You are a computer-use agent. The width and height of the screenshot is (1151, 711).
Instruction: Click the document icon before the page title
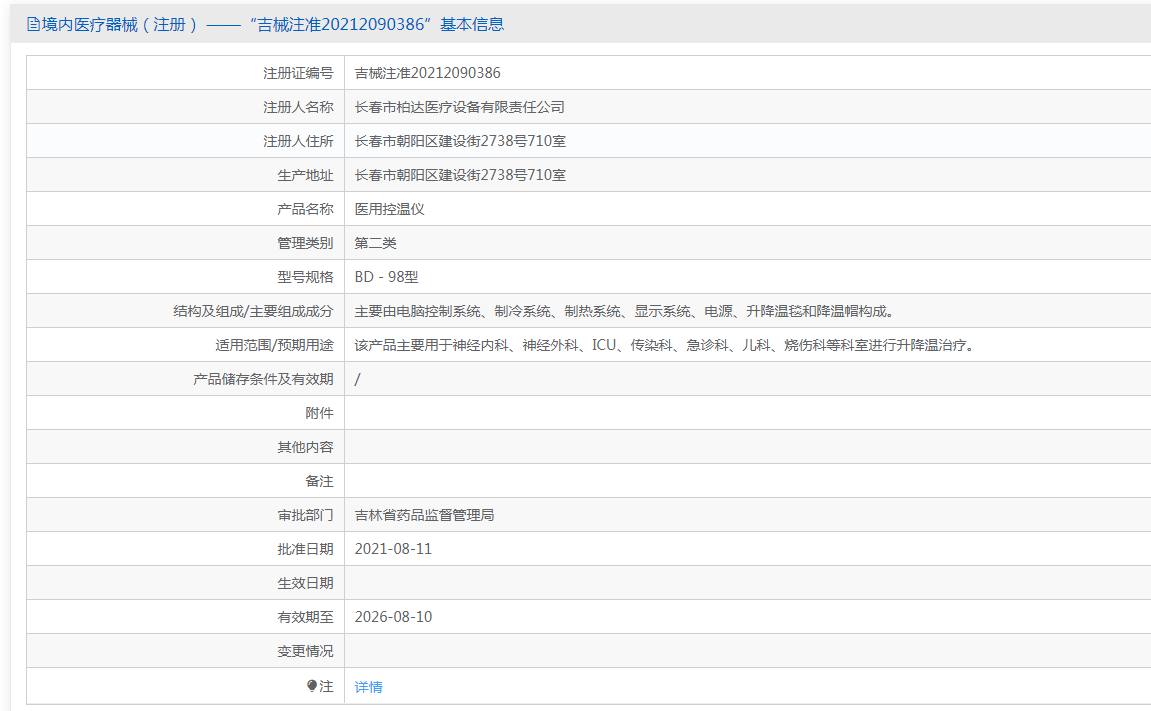33,25
